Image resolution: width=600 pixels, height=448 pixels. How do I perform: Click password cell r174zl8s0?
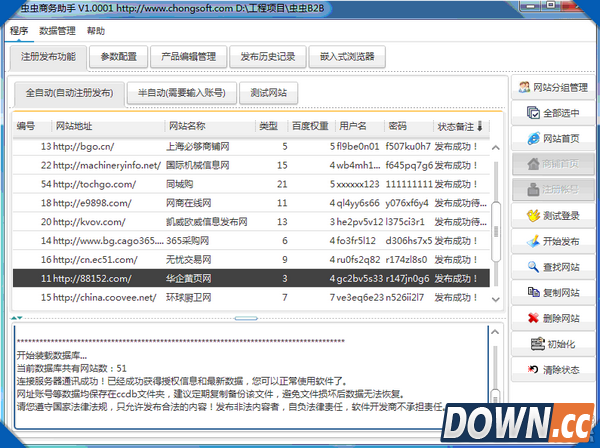pyautogui.click(x=406, y=259)
